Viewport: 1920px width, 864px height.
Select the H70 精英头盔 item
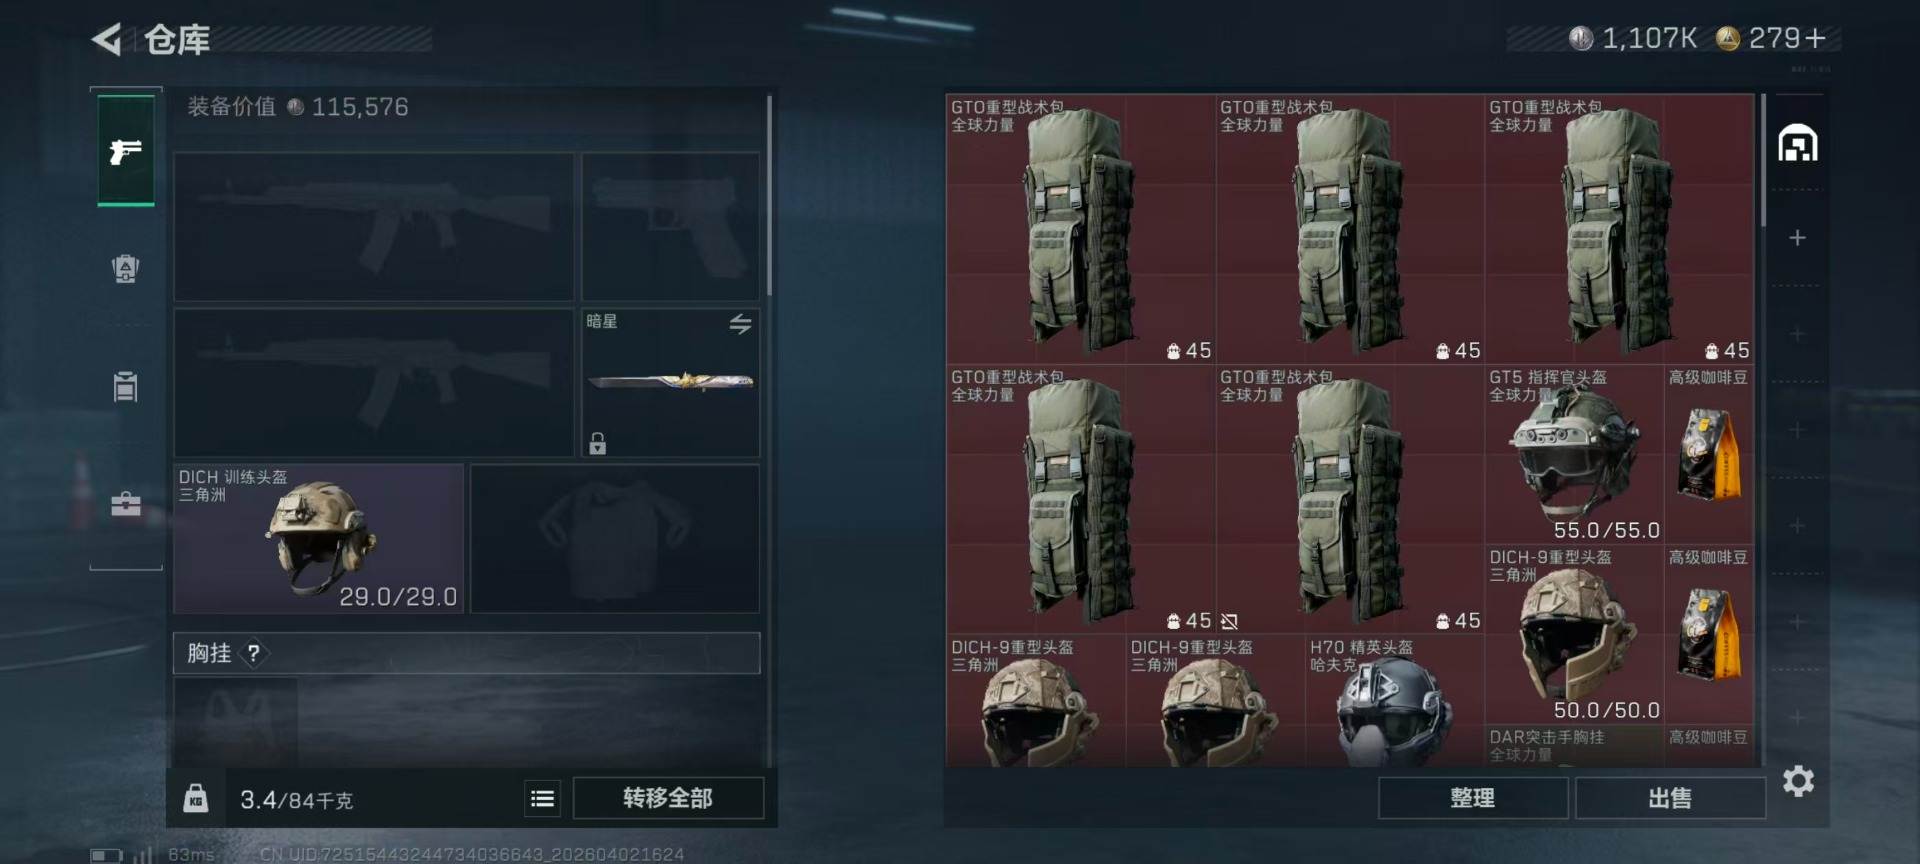(1395, 701)
